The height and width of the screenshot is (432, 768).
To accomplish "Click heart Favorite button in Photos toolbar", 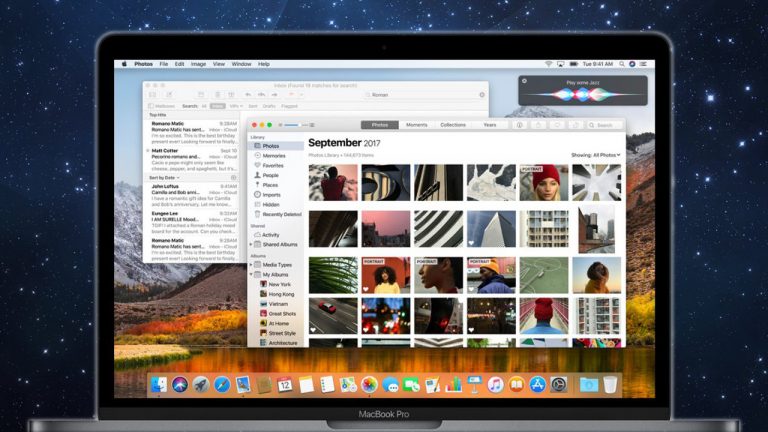I will click(x=557, y=125).
